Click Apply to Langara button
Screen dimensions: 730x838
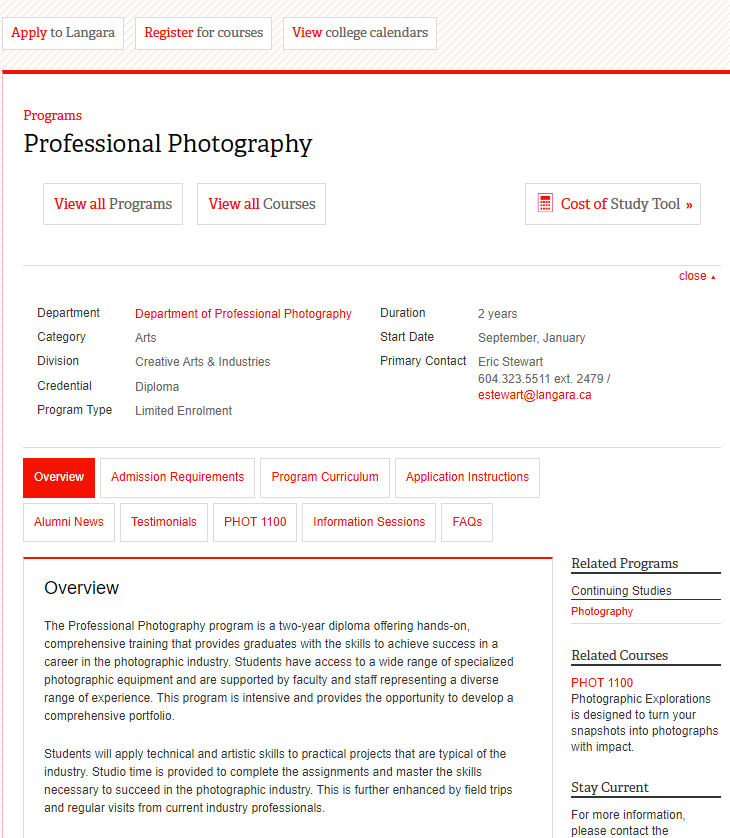tap(63, 33)
